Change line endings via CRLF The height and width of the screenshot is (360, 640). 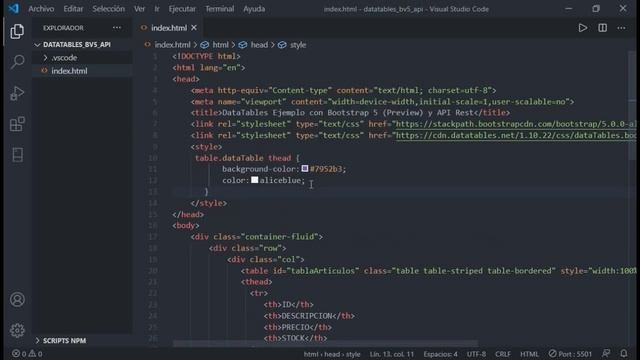[x=503, y=354]
